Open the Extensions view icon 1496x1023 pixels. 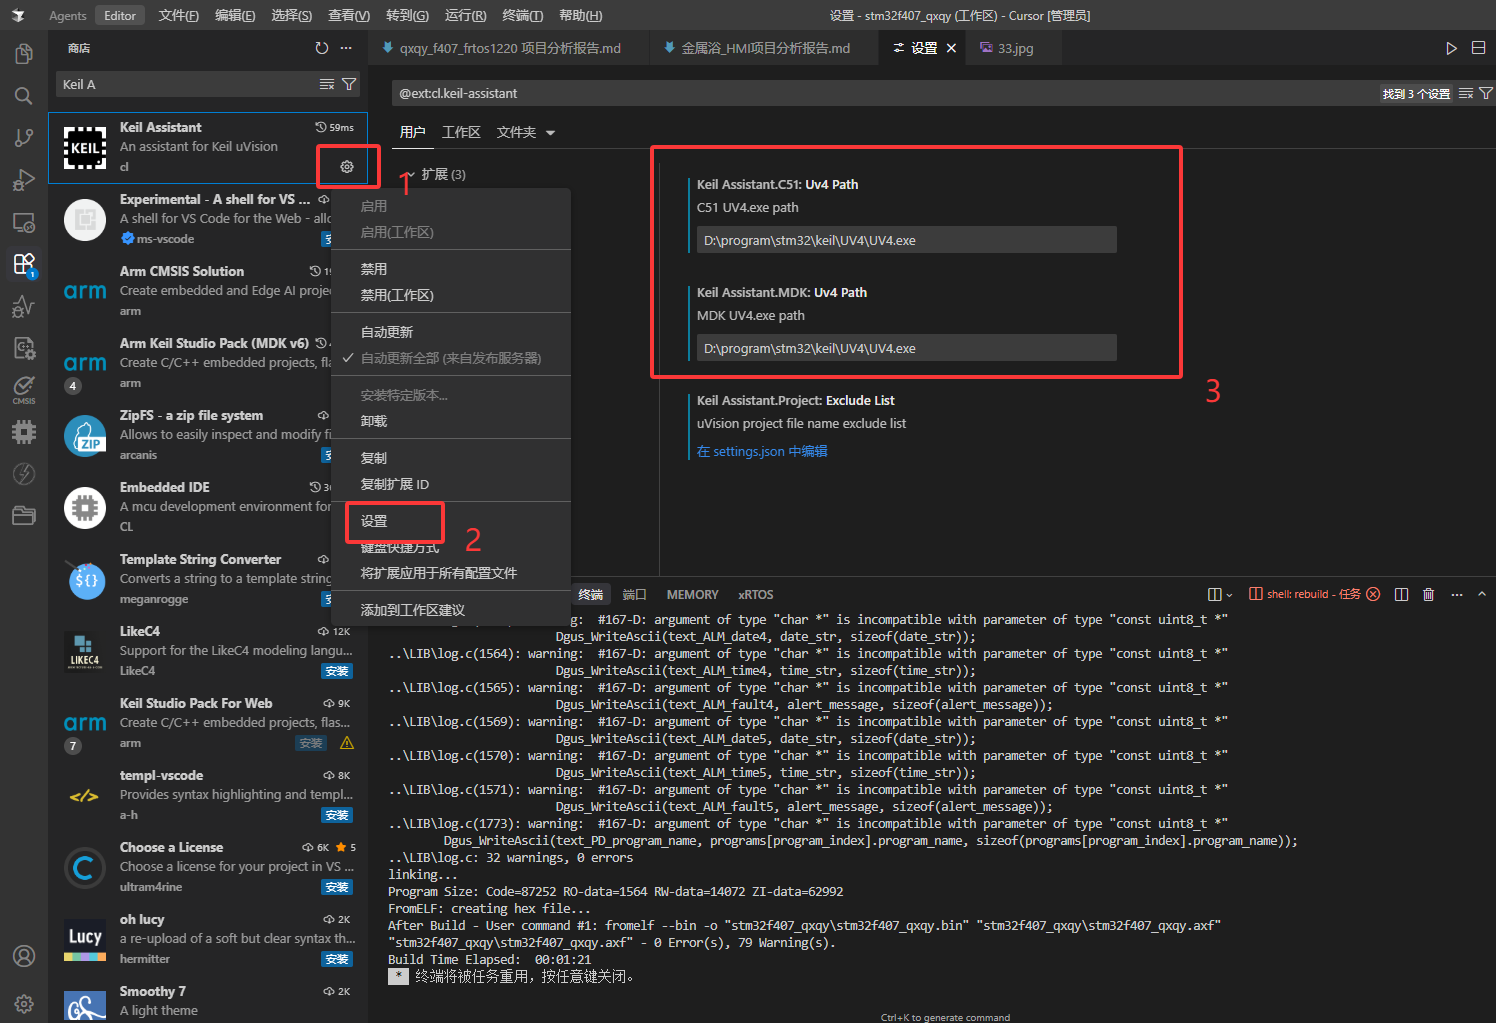[x=24, y=264]
